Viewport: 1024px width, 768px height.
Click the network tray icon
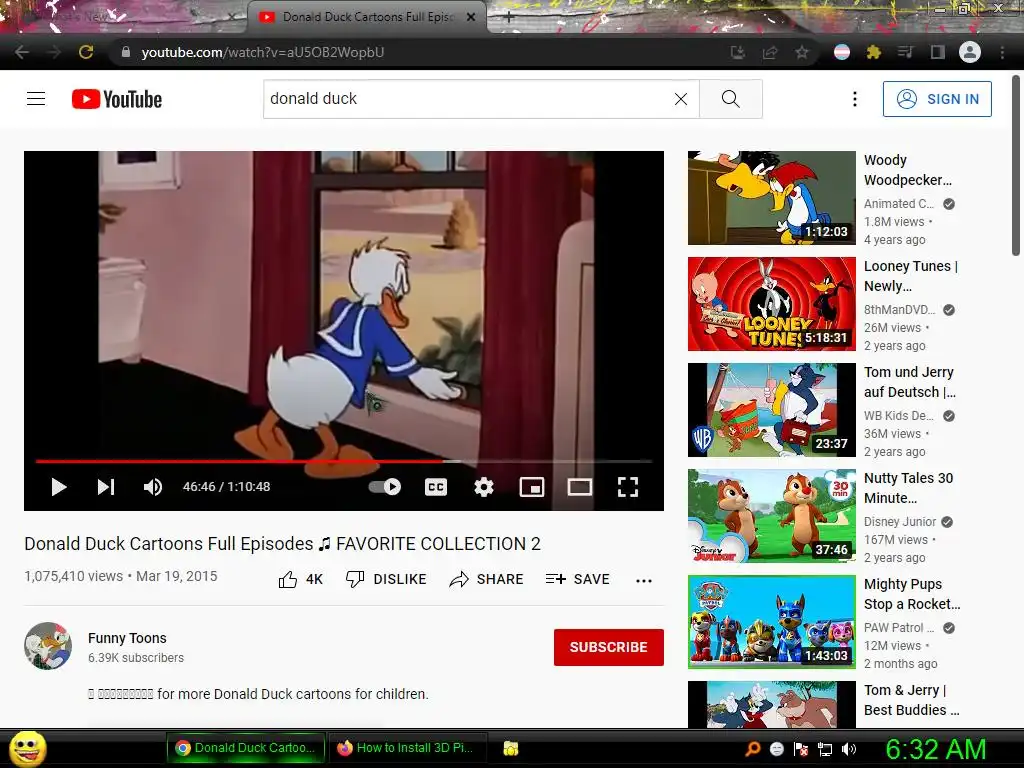tap(825, 750)
